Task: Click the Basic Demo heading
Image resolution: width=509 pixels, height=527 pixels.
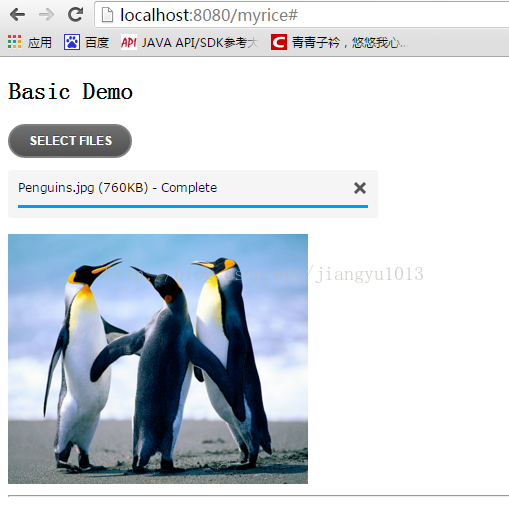Action: (x=71, y=91)
